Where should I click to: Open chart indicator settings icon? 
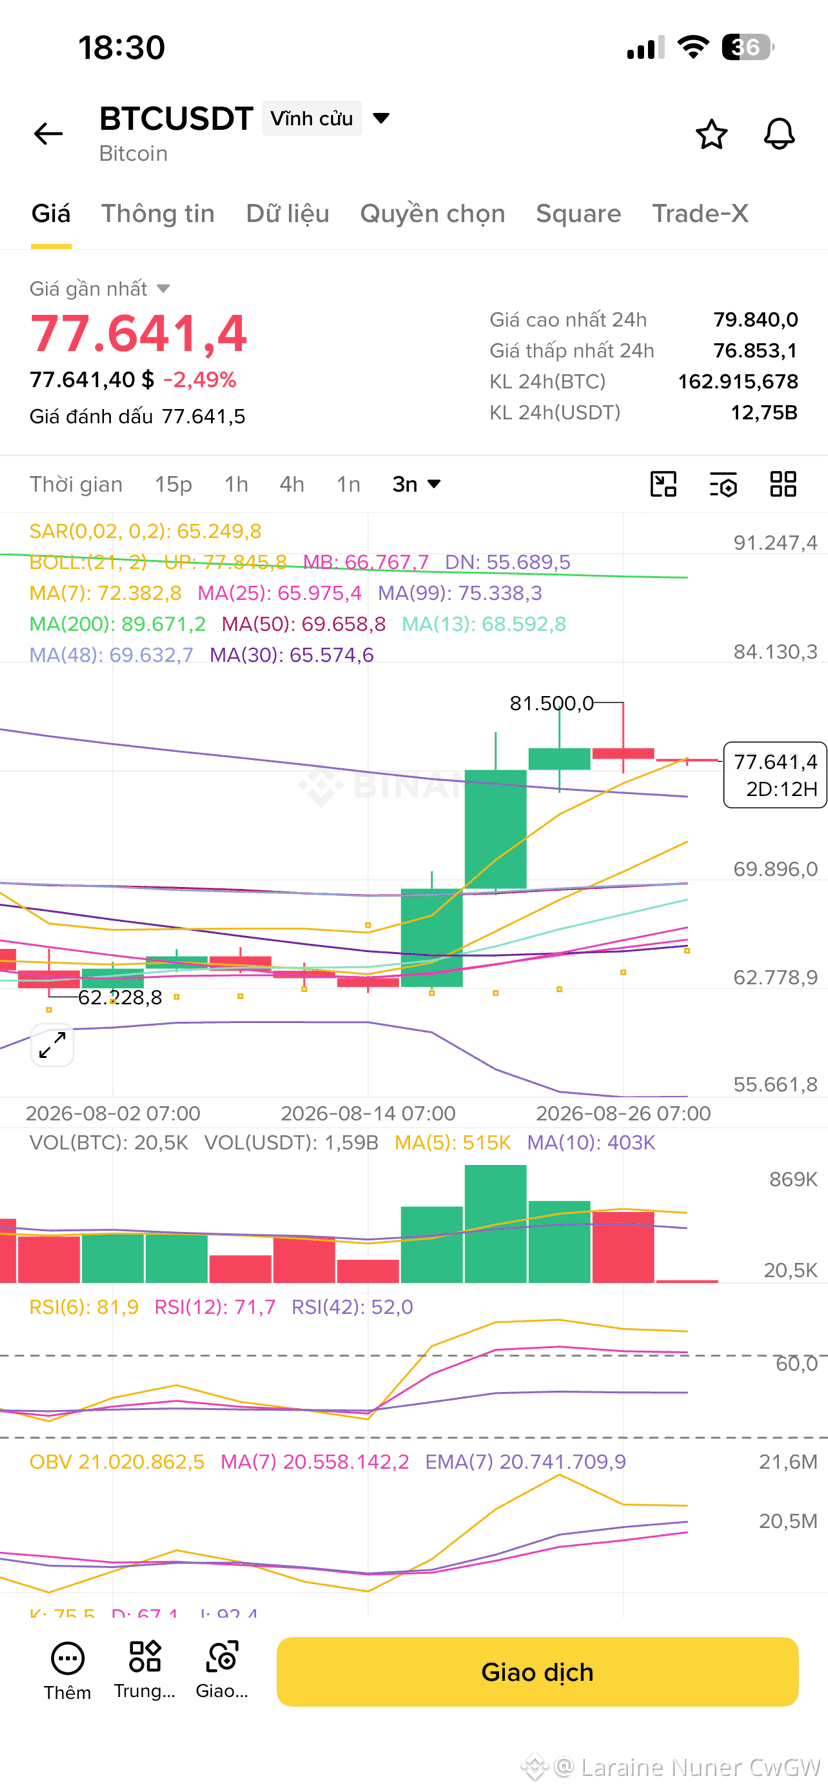[x=723, y=484]
